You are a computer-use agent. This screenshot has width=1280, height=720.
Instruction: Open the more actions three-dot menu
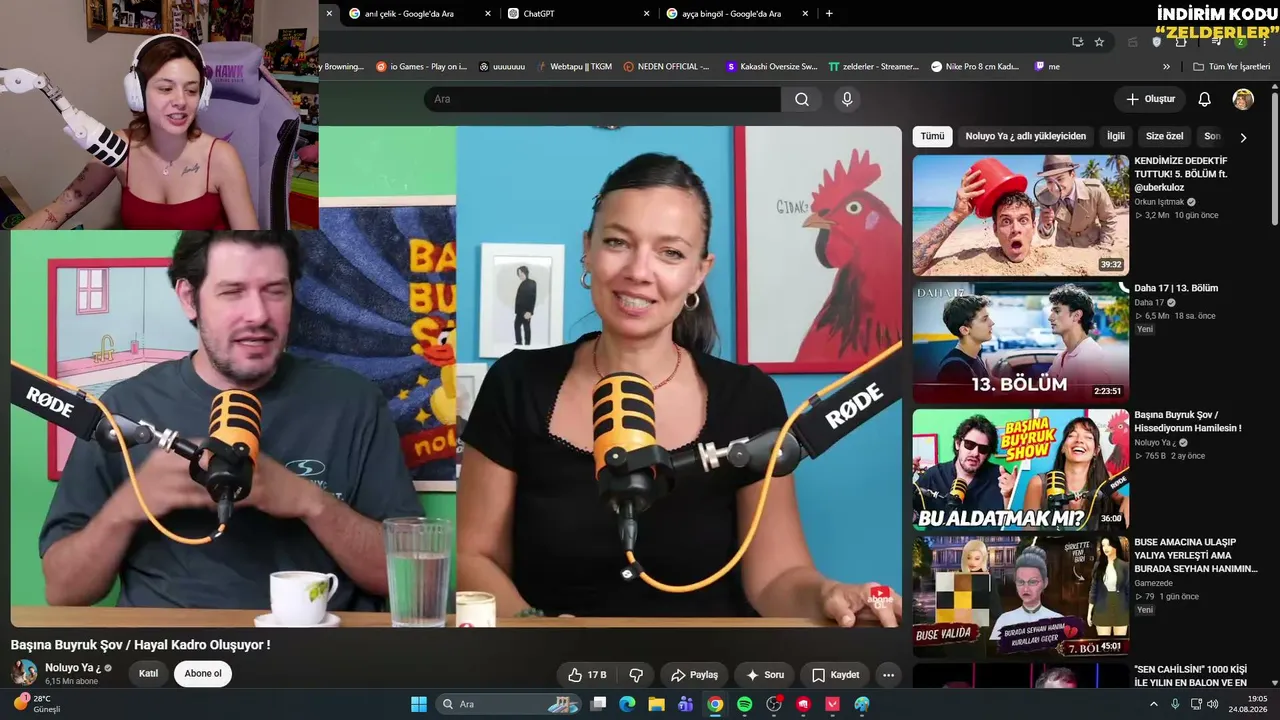point(888,675)
